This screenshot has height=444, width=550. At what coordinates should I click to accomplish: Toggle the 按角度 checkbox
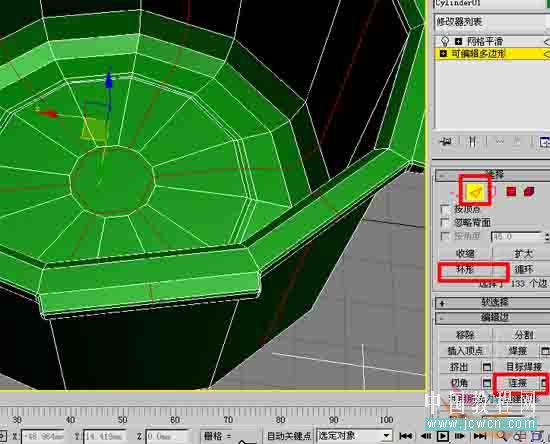[445, 236]
